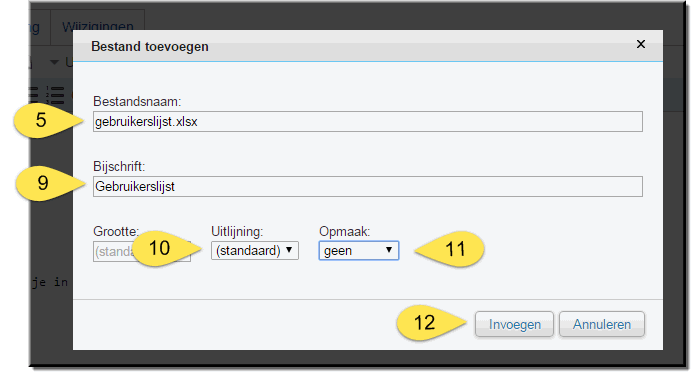
Task: Select the bullet list icon at left edge
Action: (34, 95)
